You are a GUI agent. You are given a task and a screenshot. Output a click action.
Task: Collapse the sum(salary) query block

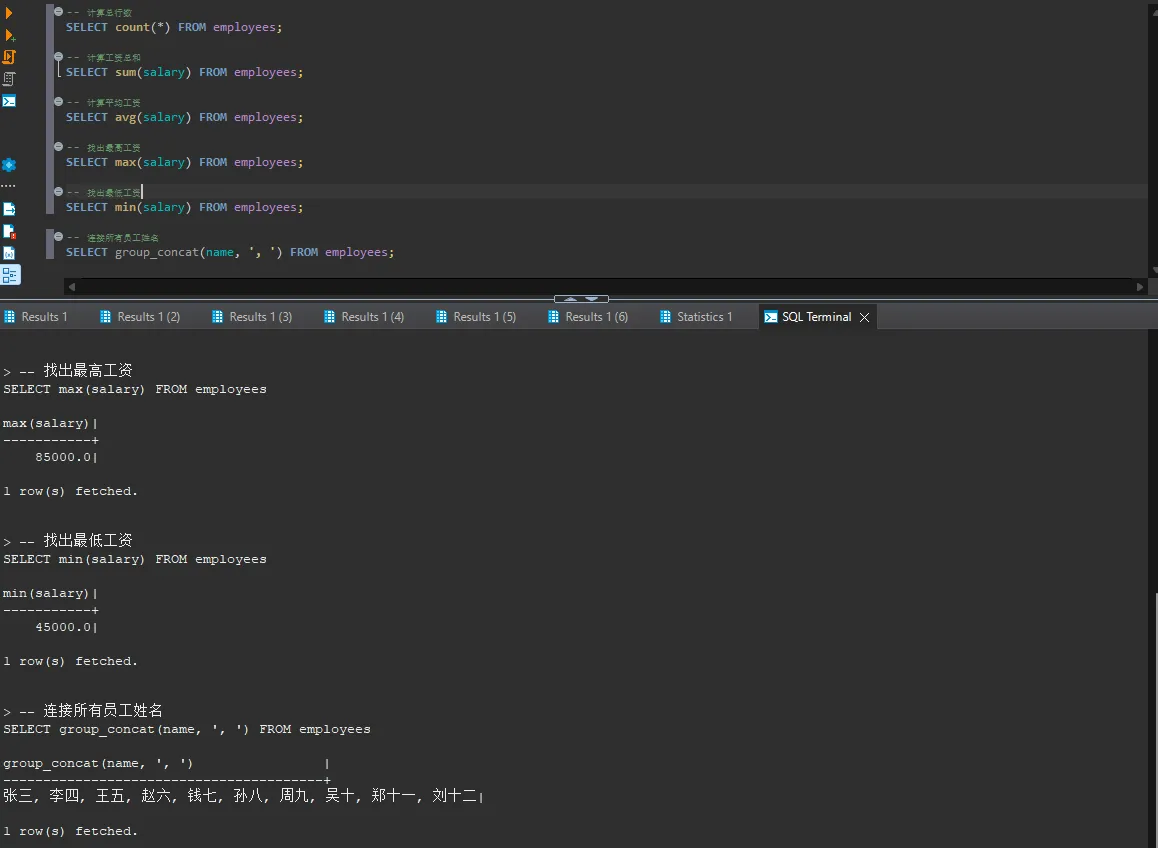coord(58,56)
